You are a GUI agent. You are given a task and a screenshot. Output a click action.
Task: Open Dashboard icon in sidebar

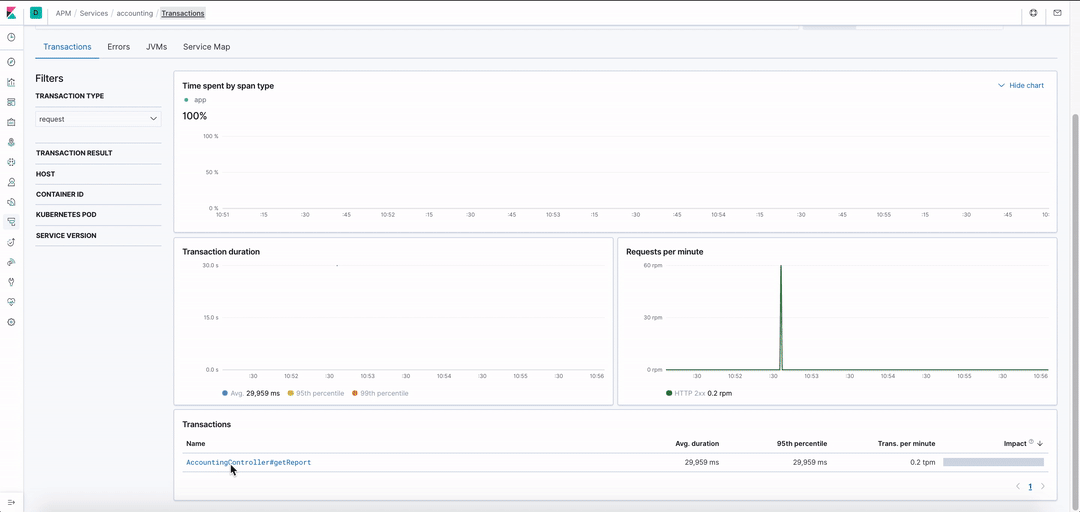(x=11, y=102)
